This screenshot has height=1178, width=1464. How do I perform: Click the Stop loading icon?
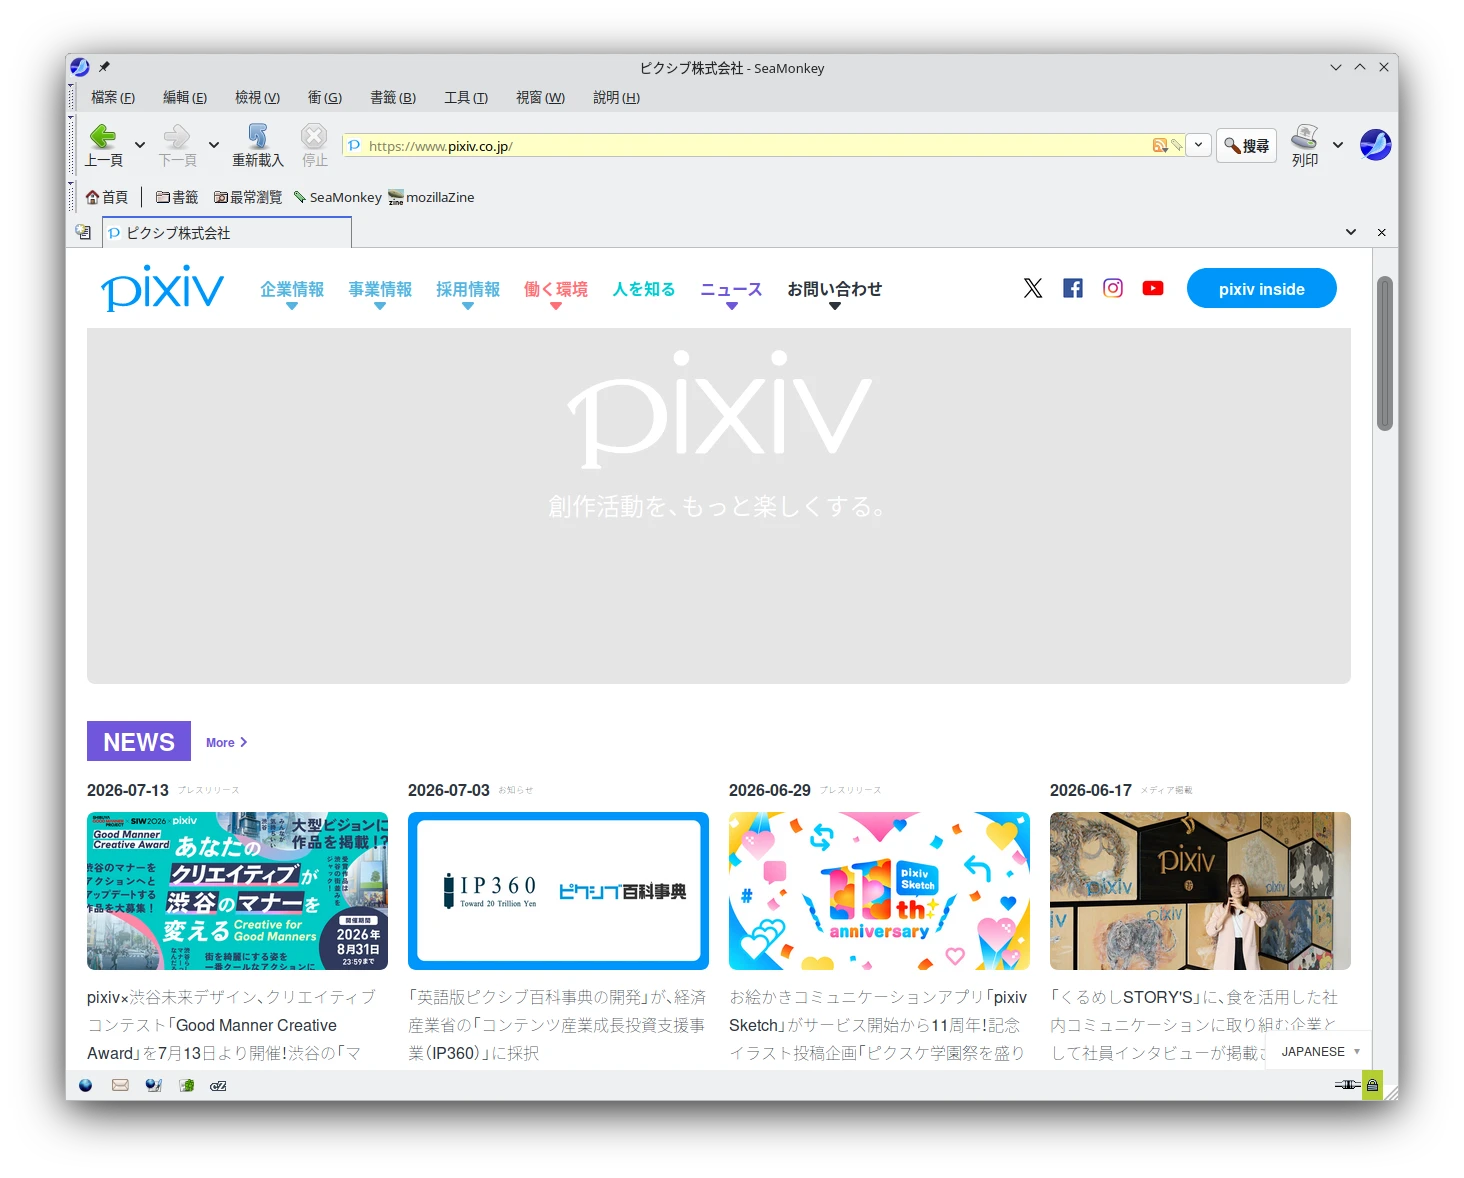[x=314, y=136]
